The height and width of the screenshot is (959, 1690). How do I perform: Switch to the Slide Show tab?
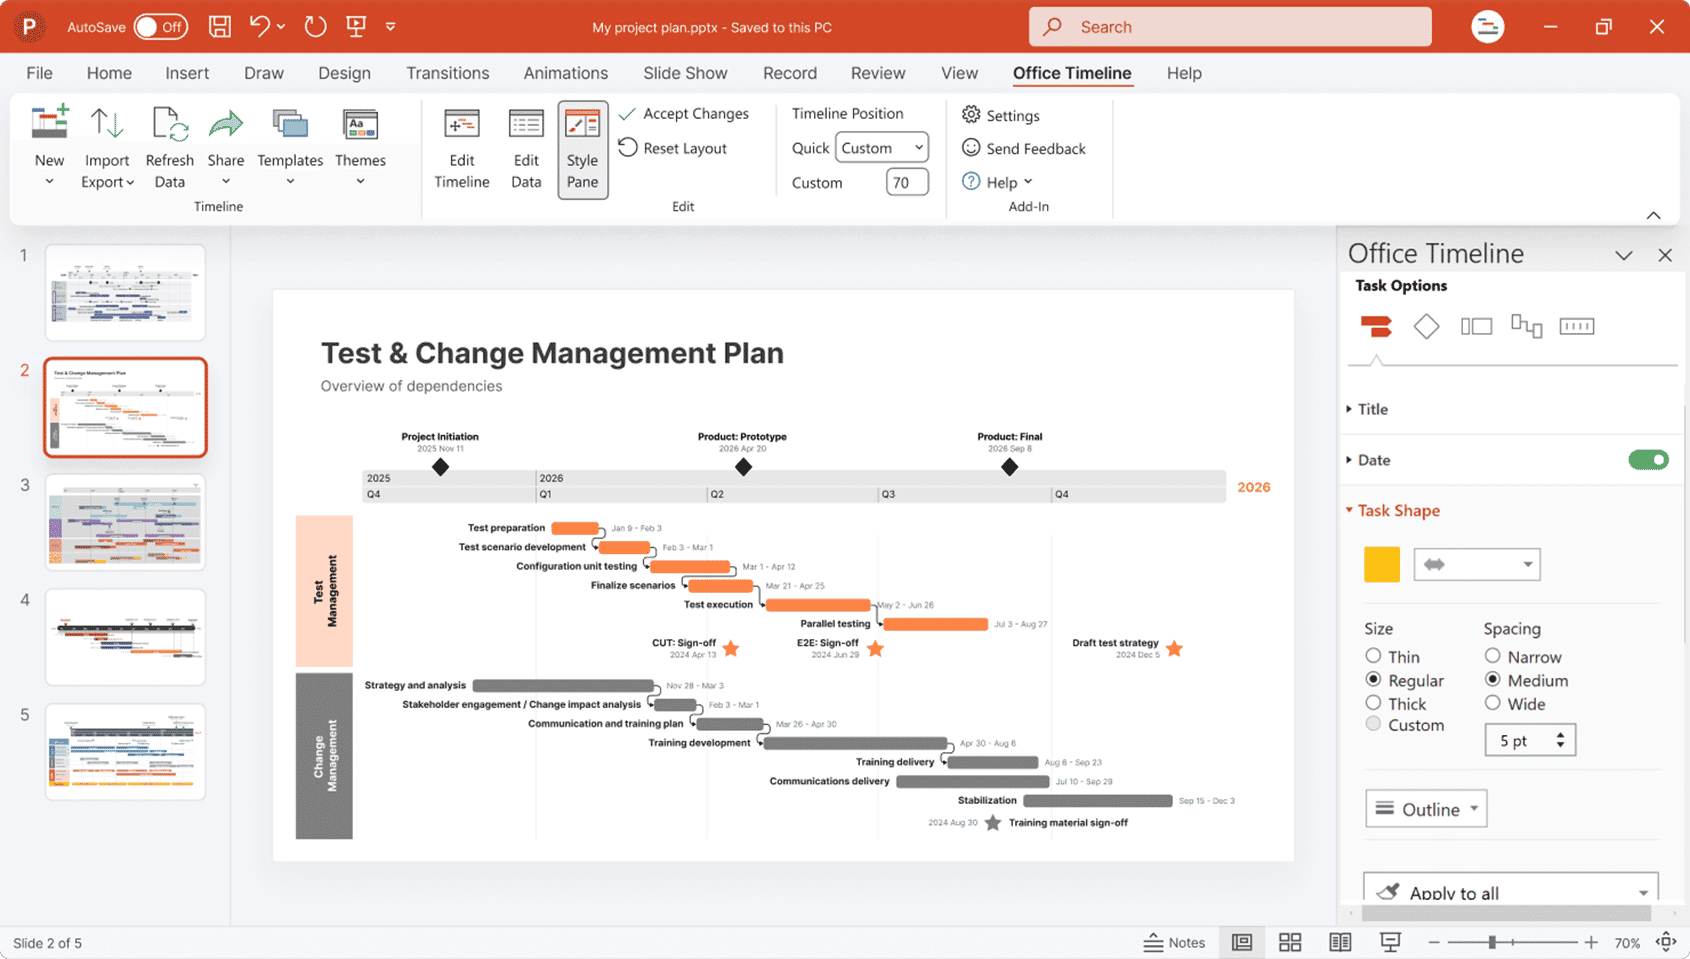coord(685,73)
